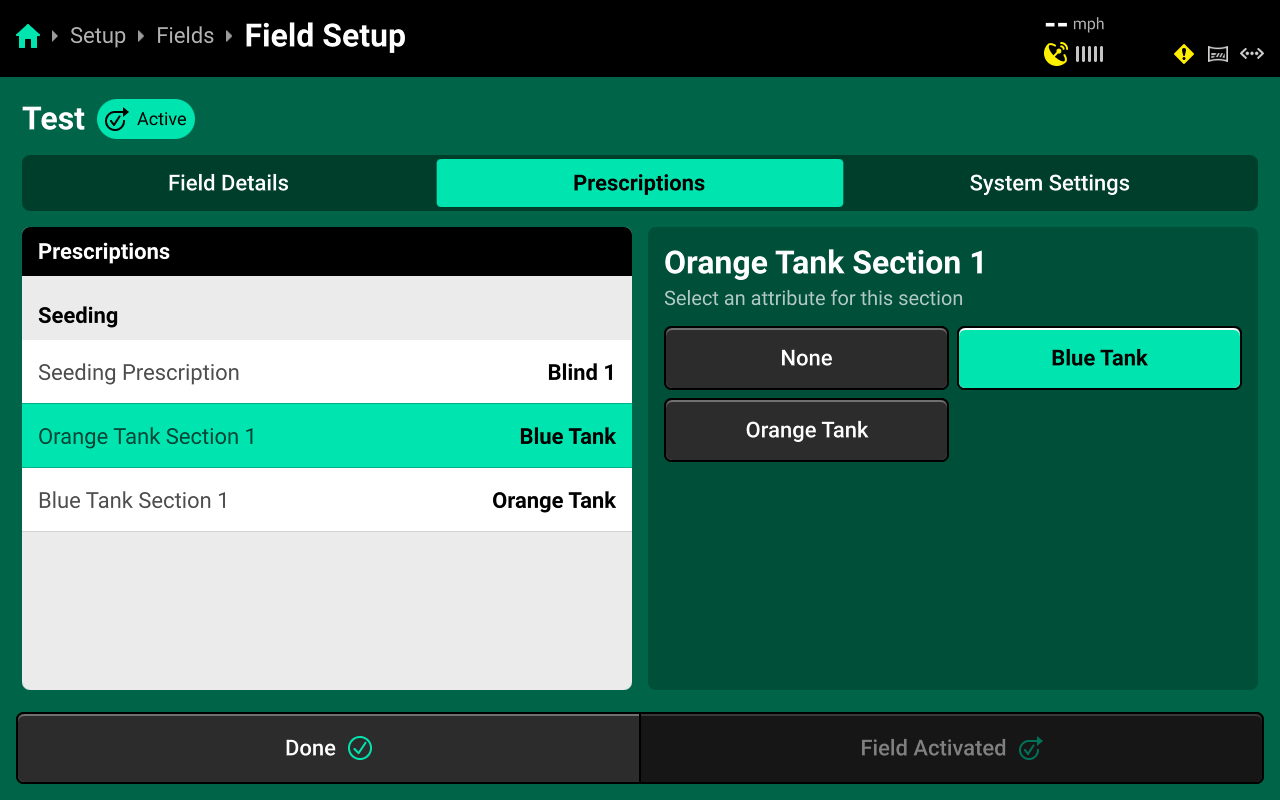Click the connection arrows status icon

[1252, 54]
